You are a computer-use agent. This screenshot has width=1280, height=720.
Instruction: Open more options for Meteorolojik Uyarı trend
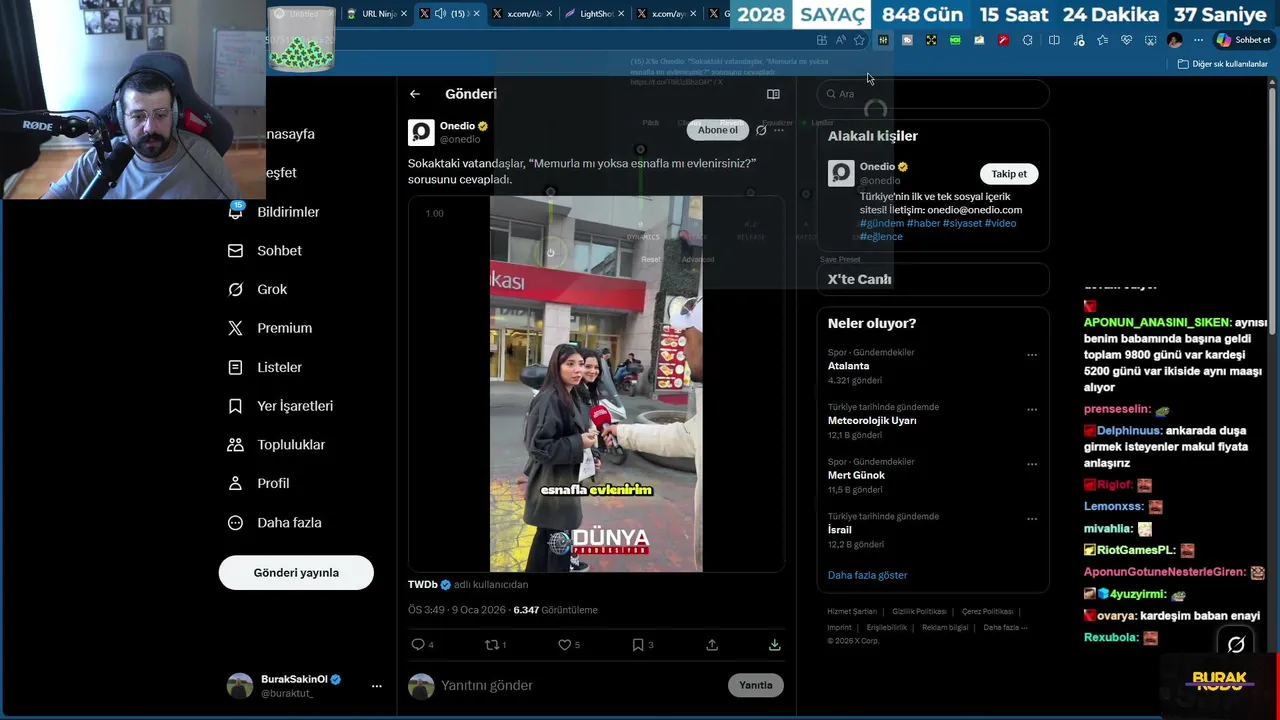pyautogui.click(x=1032, y=410)
